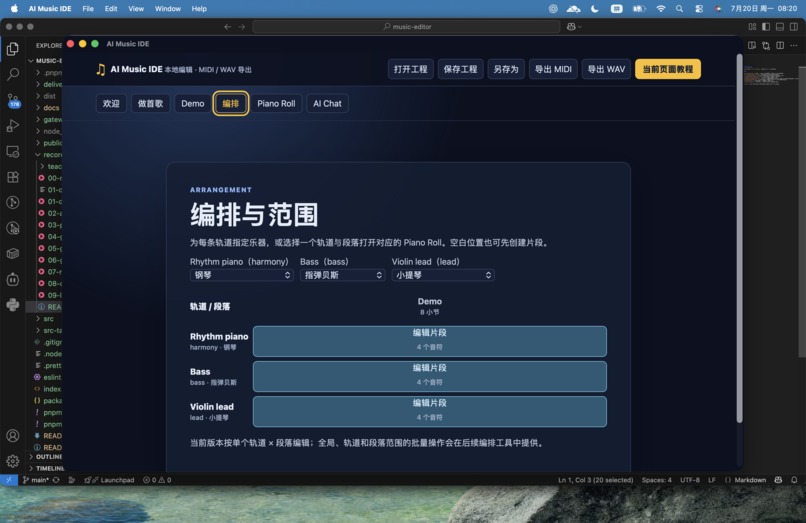Open the Copilot robot icon in activity bar

click(x=13, y=279)
